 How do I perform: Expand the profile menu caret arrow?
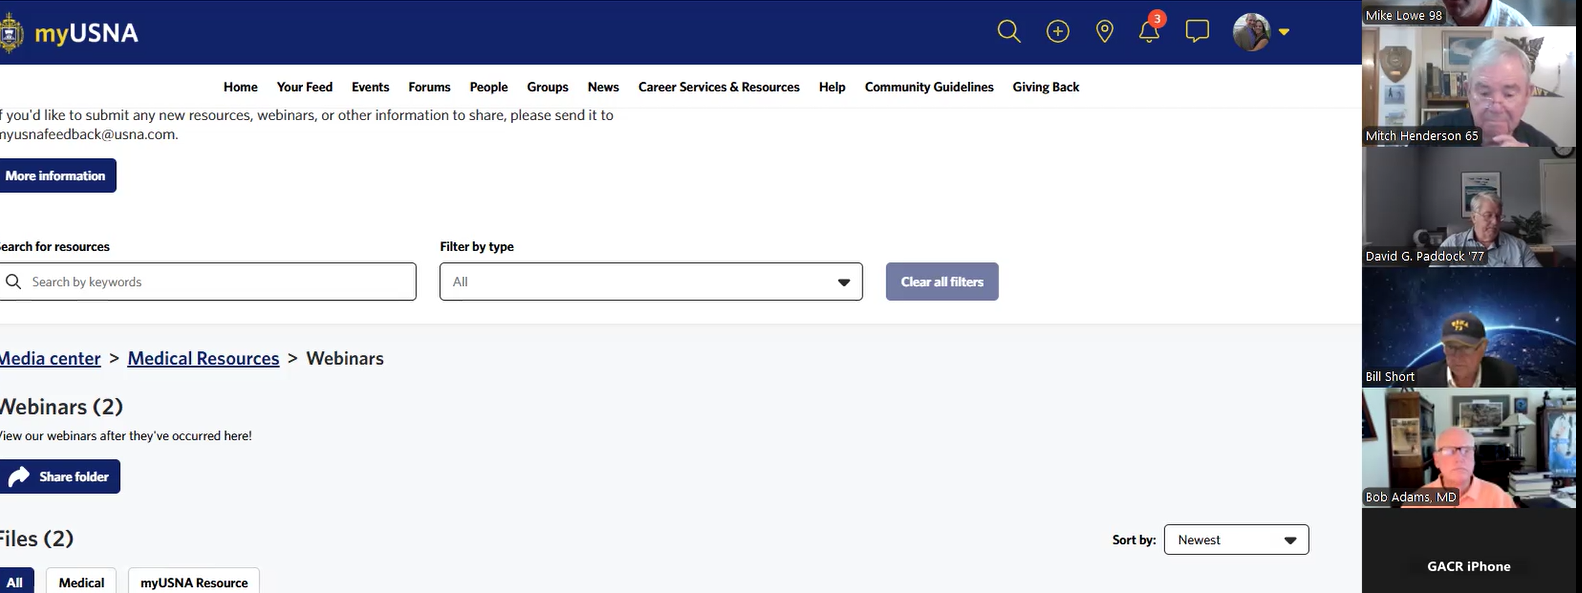pyautogui.click(x=1284, y=32)
